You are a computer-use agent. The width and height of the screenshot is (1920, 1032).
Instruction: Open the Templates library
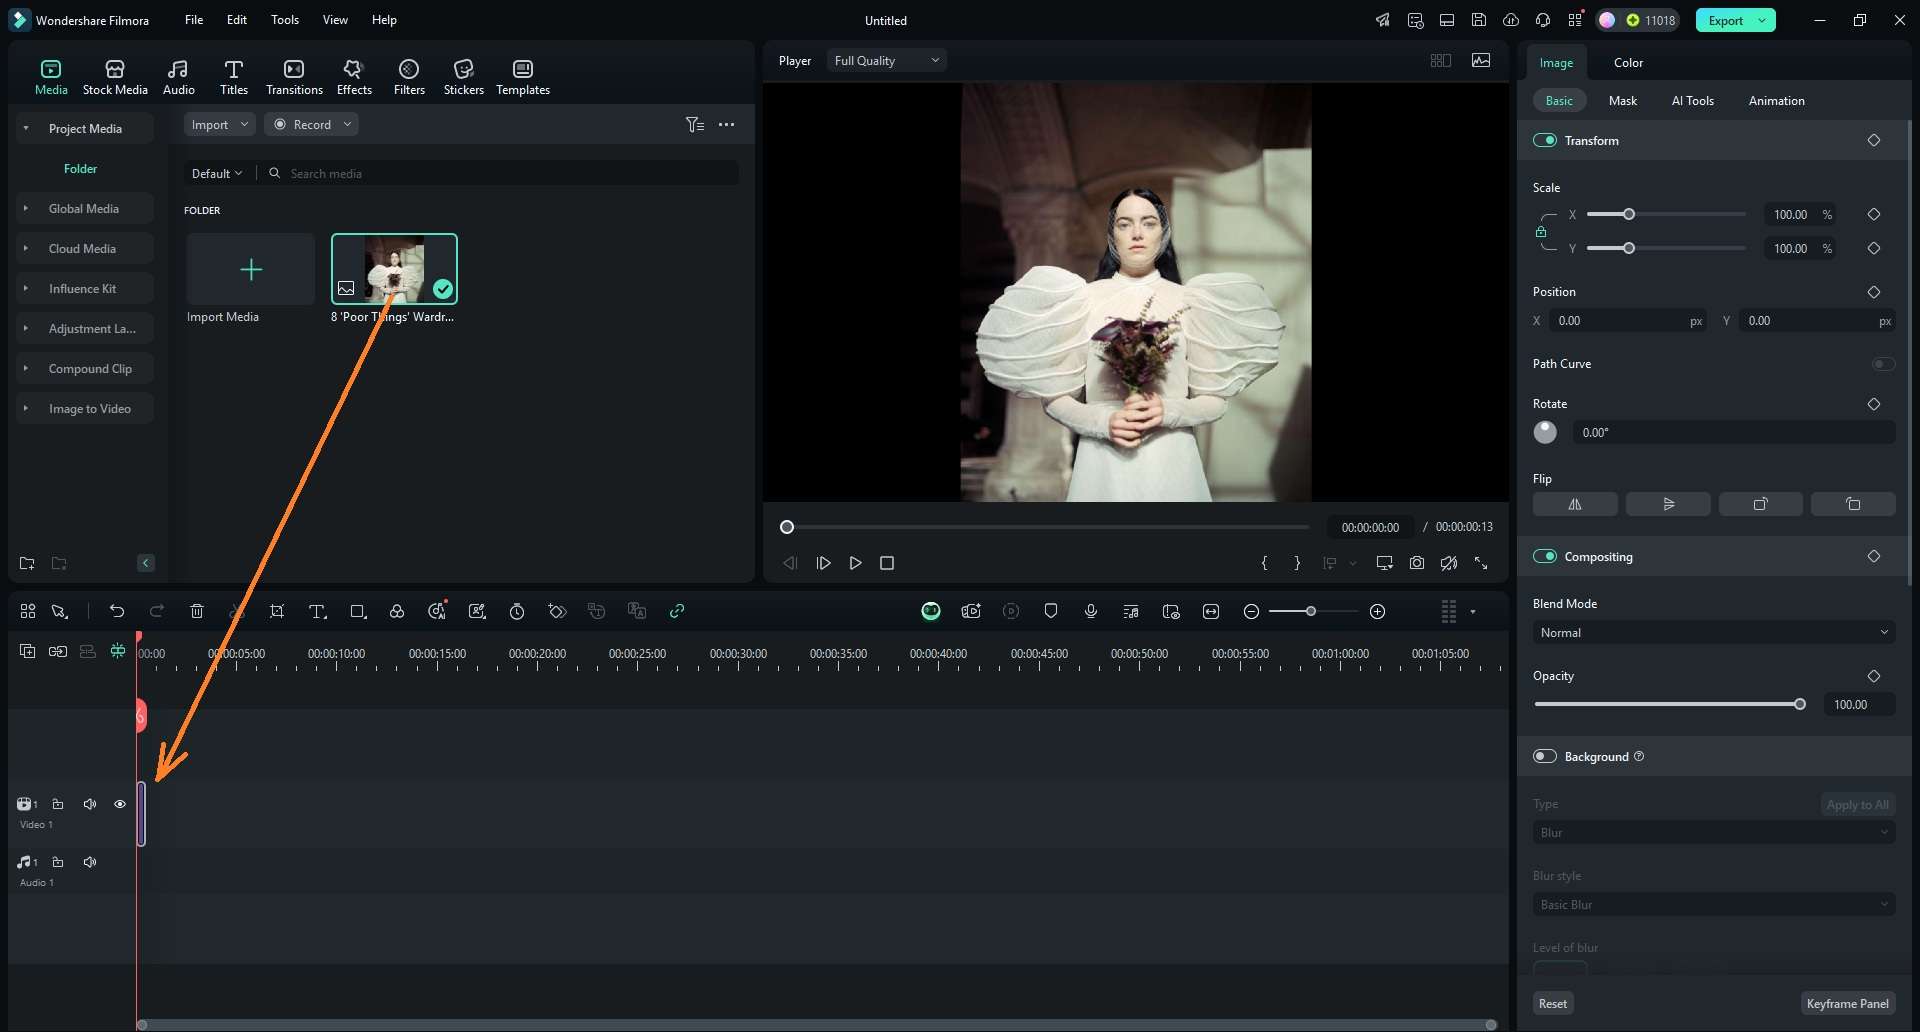point(523,77)
